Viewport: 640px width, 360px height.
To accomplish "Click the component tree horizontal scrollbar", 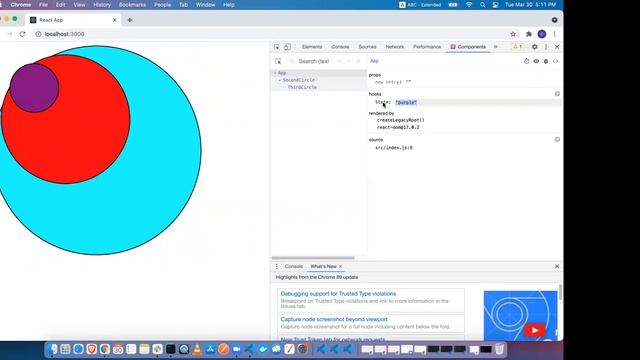I will [x=313, y=258].
